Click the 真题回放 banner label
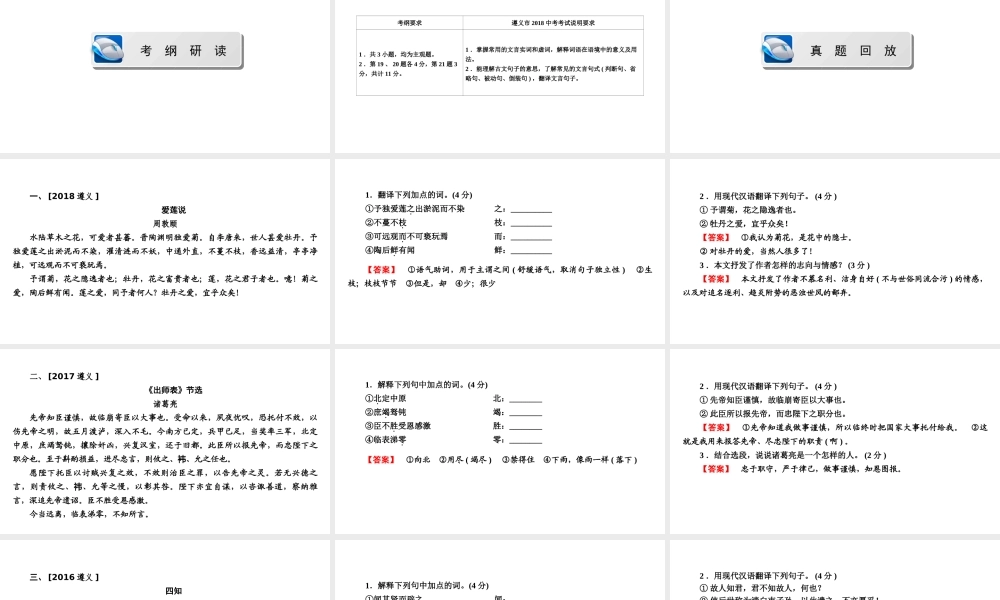Screen dimensions: 1000x600 853,51
